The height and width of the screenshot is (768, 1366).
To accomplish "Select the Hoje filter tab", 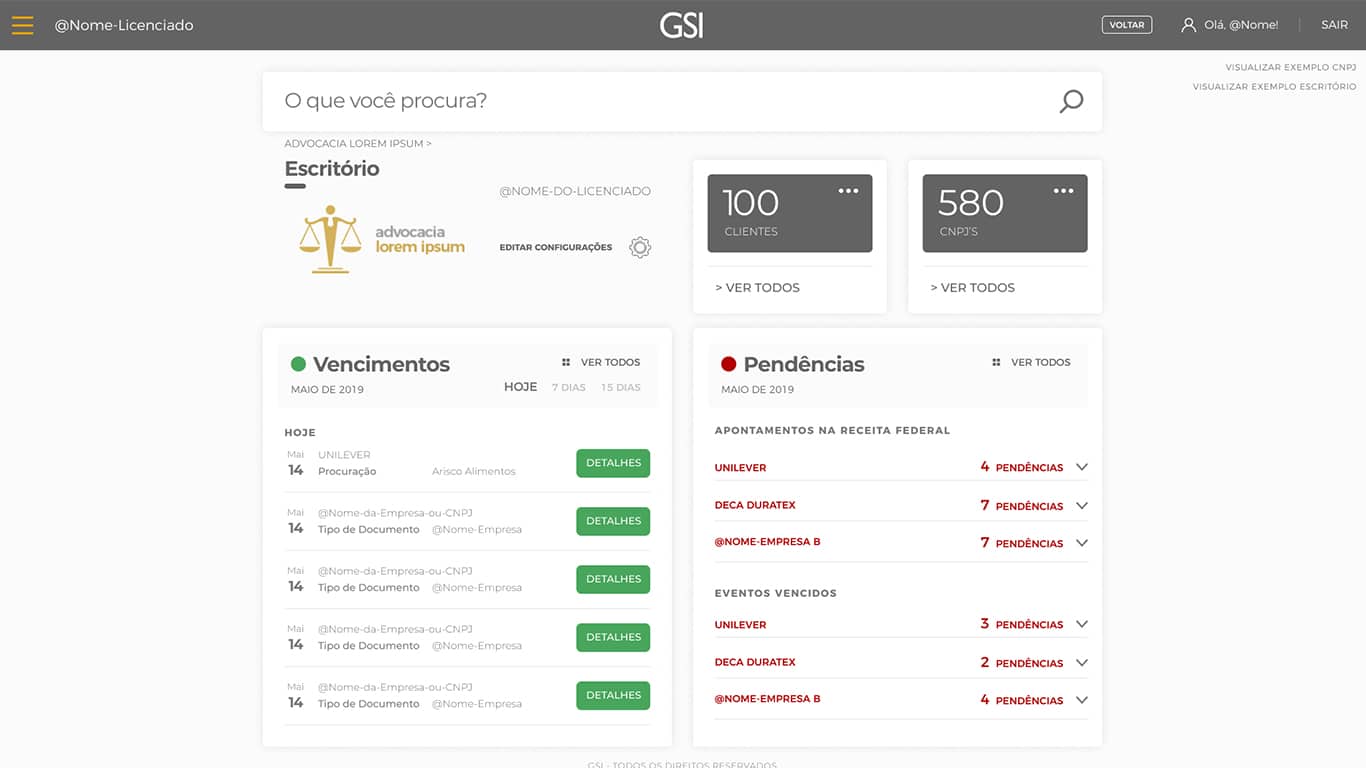I will click(520, 387).
